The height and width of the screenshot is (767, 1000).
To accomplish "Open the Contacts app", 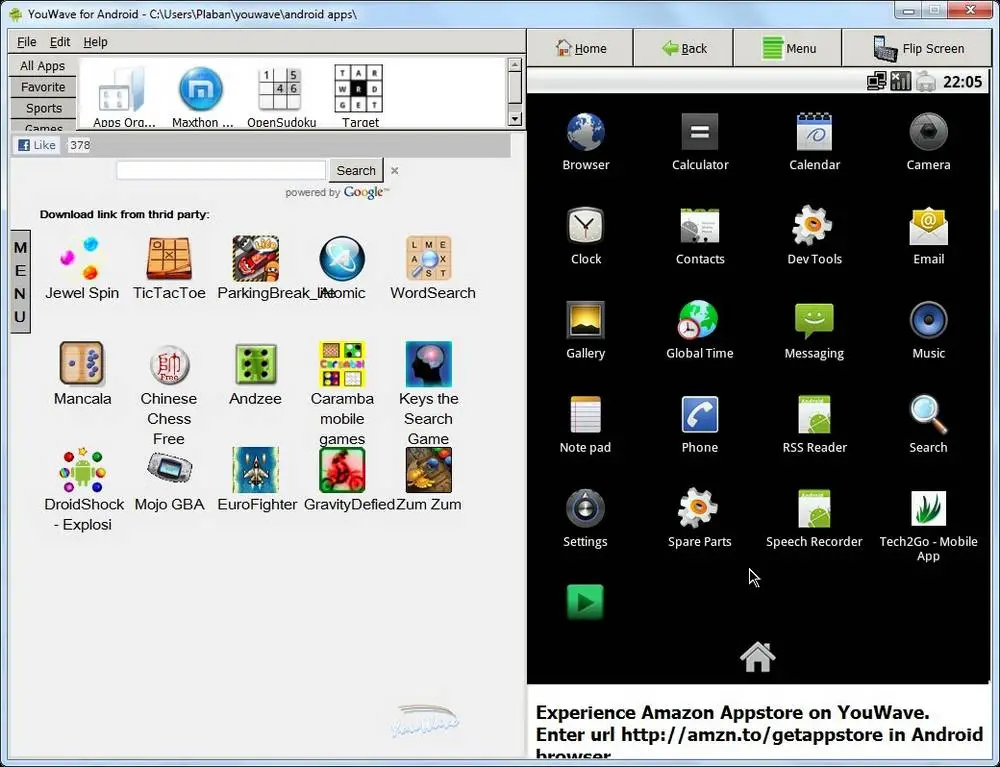I will tap(700, 226).
